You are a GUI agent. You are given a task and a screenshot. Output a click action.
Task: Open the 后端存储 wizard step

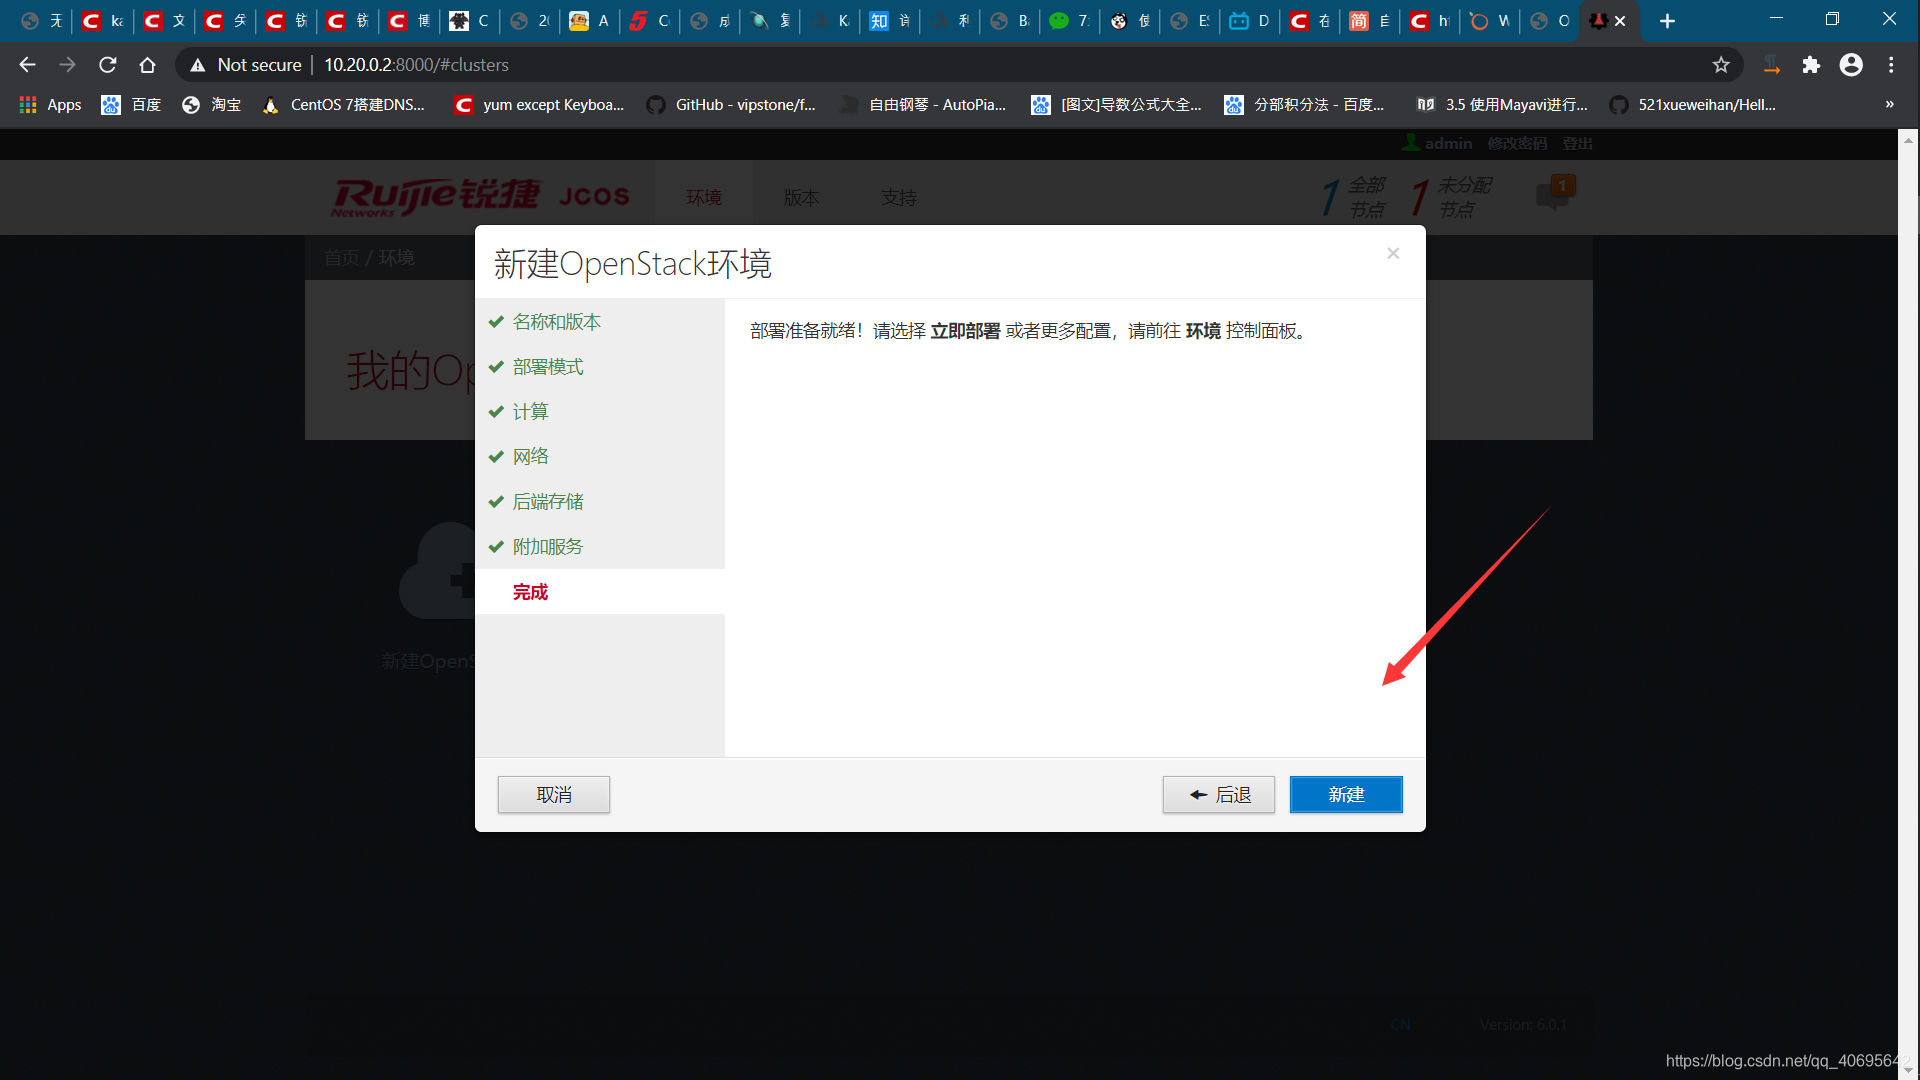tap(600, 502)
